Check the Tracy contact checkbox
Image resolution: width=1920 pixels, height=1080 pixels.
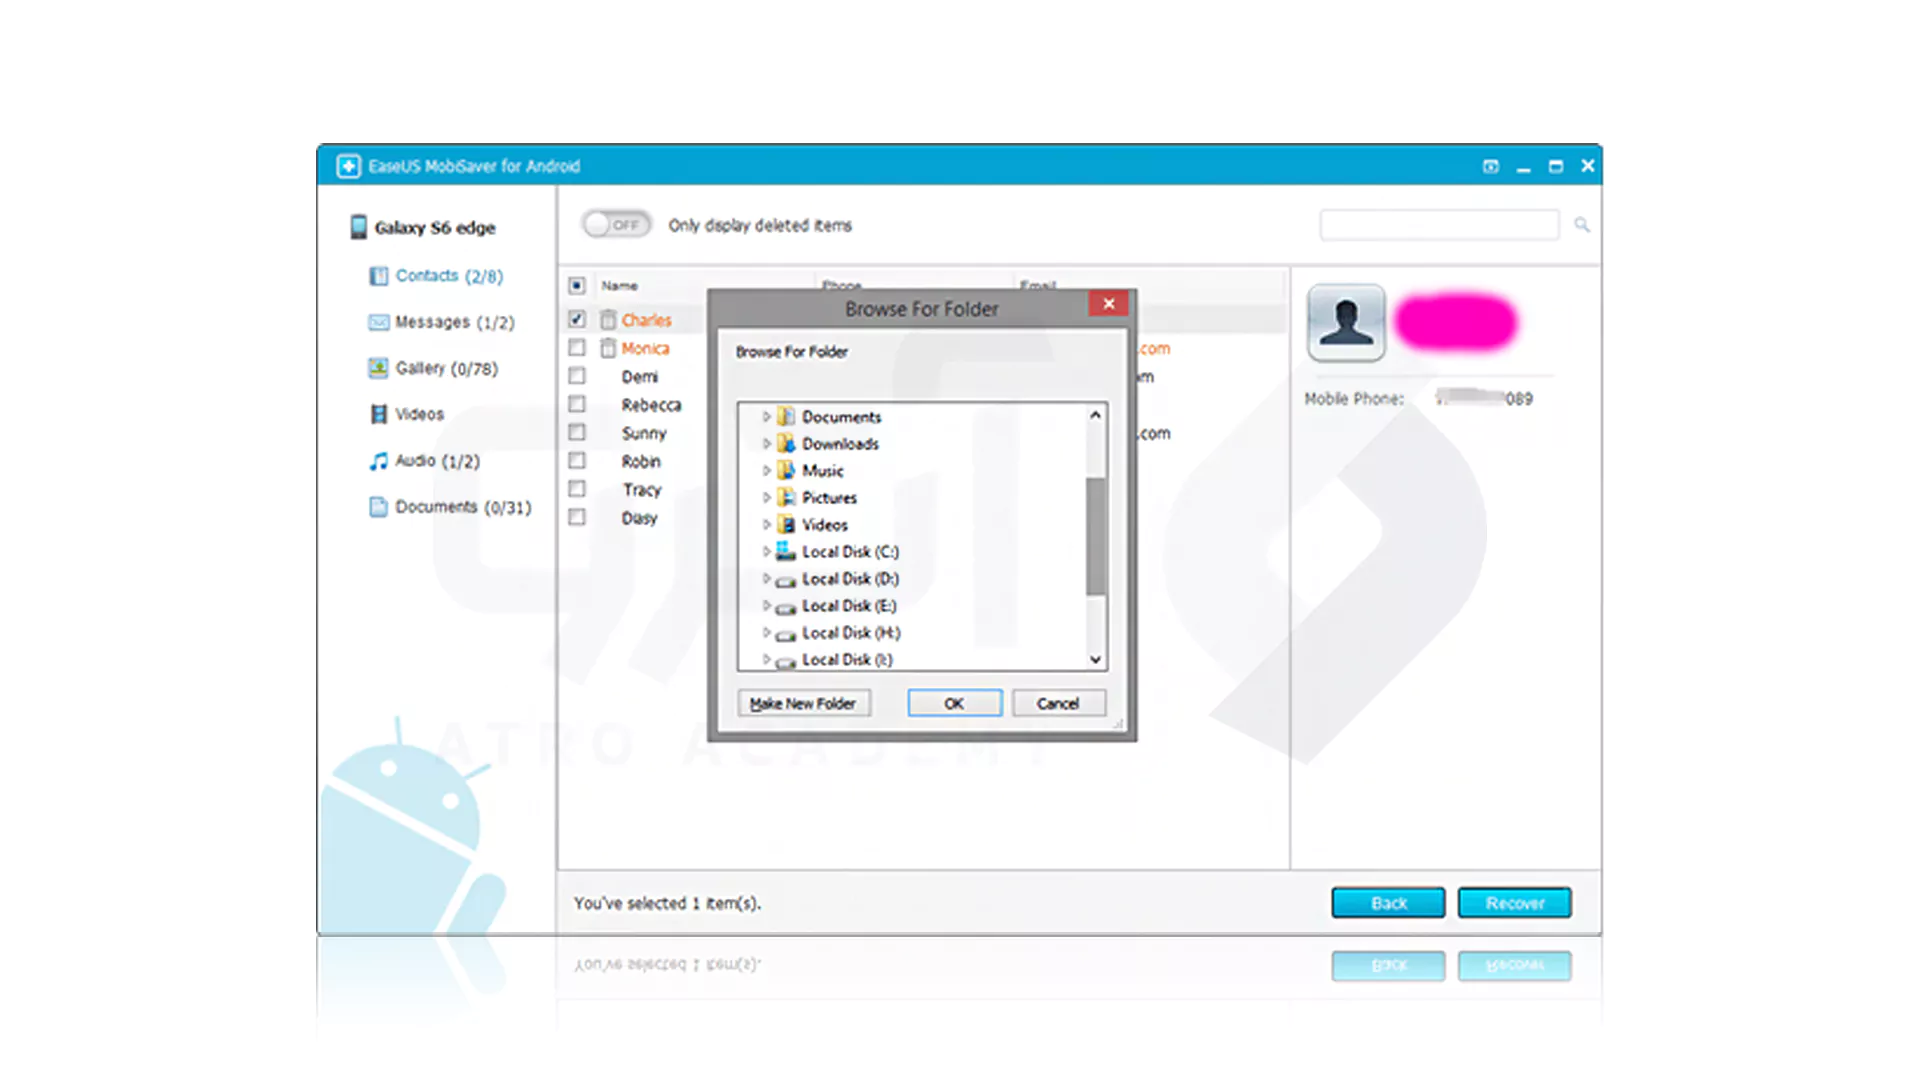click(x=577, y=489)
